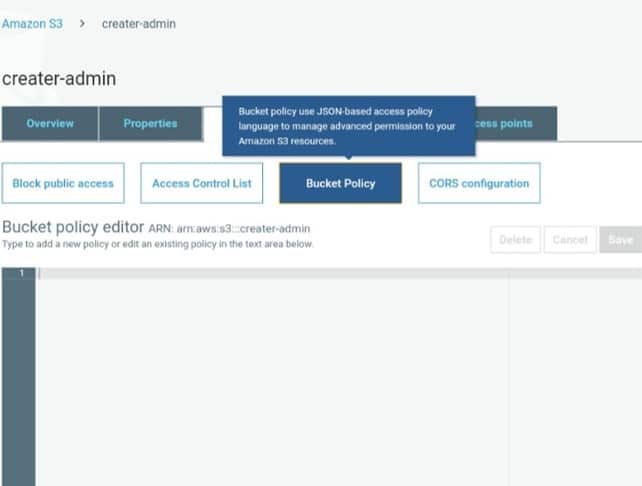Click the creater-admin page heading
This screenshot has height=486, width=642.
coord(59,79)
